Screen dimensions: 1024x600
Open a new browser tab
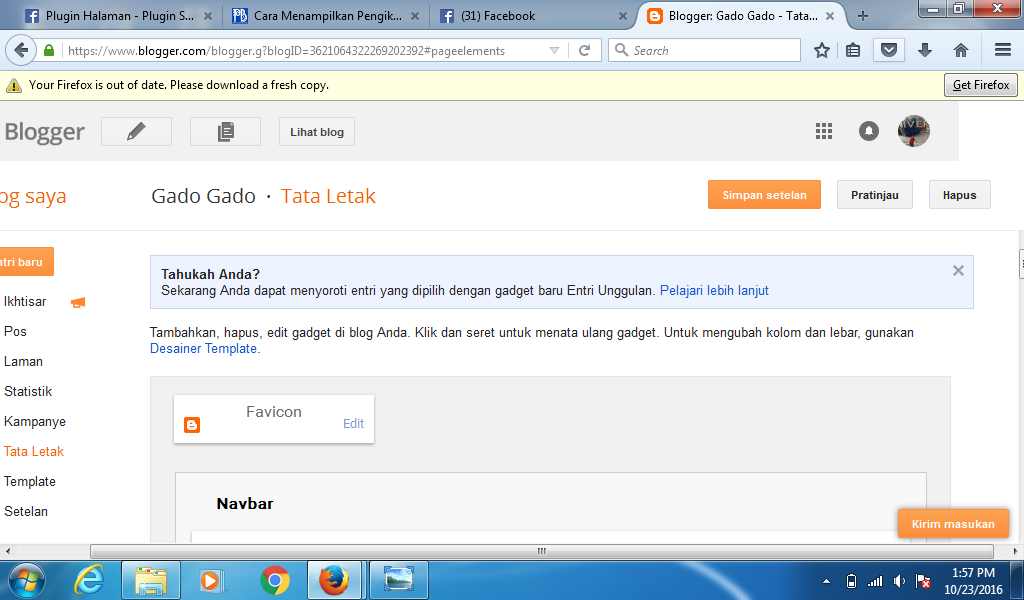coord(863,16)
